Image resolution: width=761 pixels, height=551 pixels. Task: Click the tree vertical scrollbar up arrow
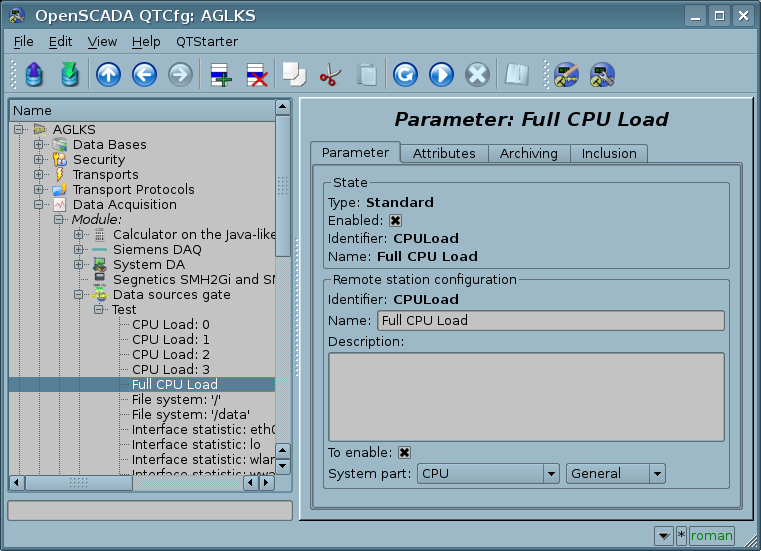click(282, 107)
